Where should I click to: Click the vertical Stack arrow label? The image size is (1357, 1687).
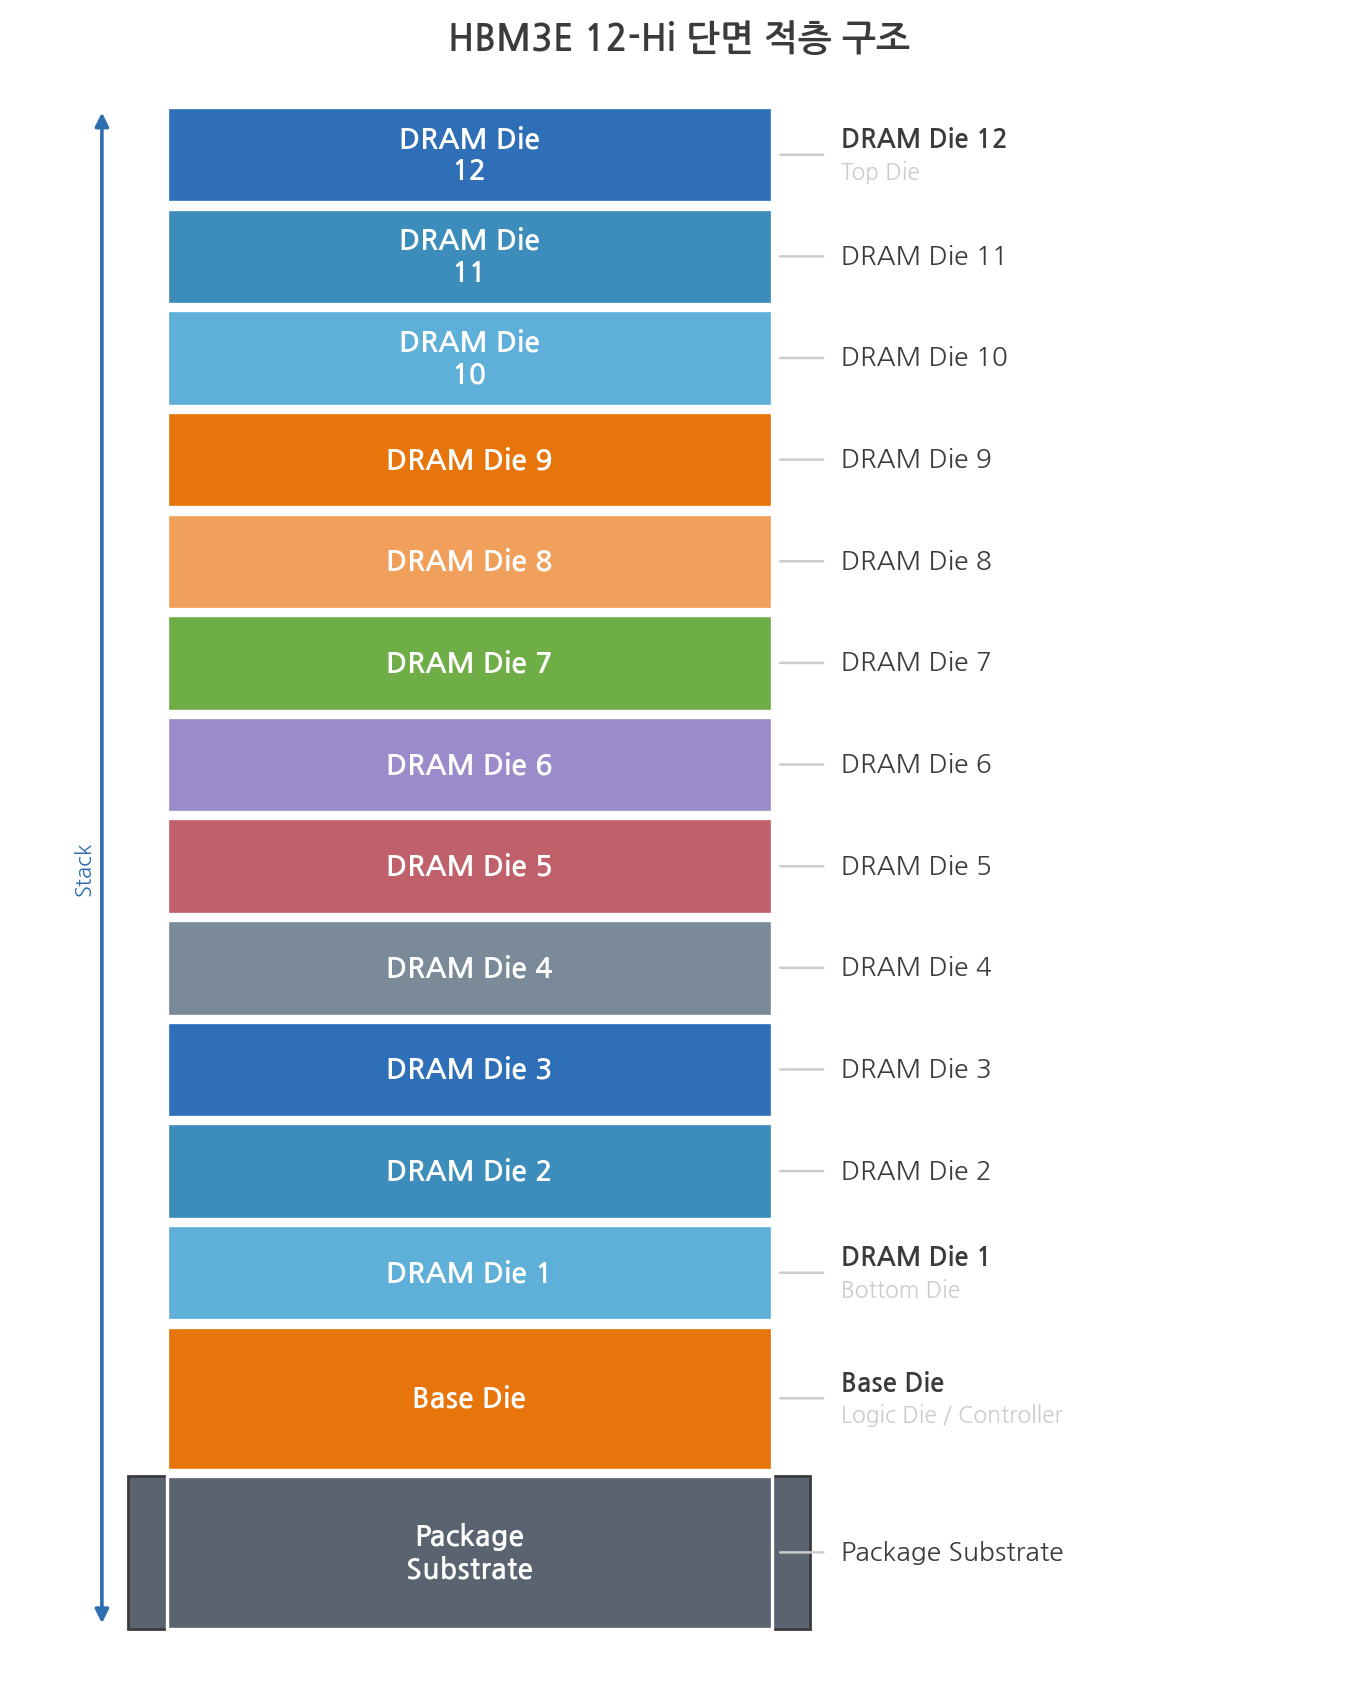click(x=84, y=870)
